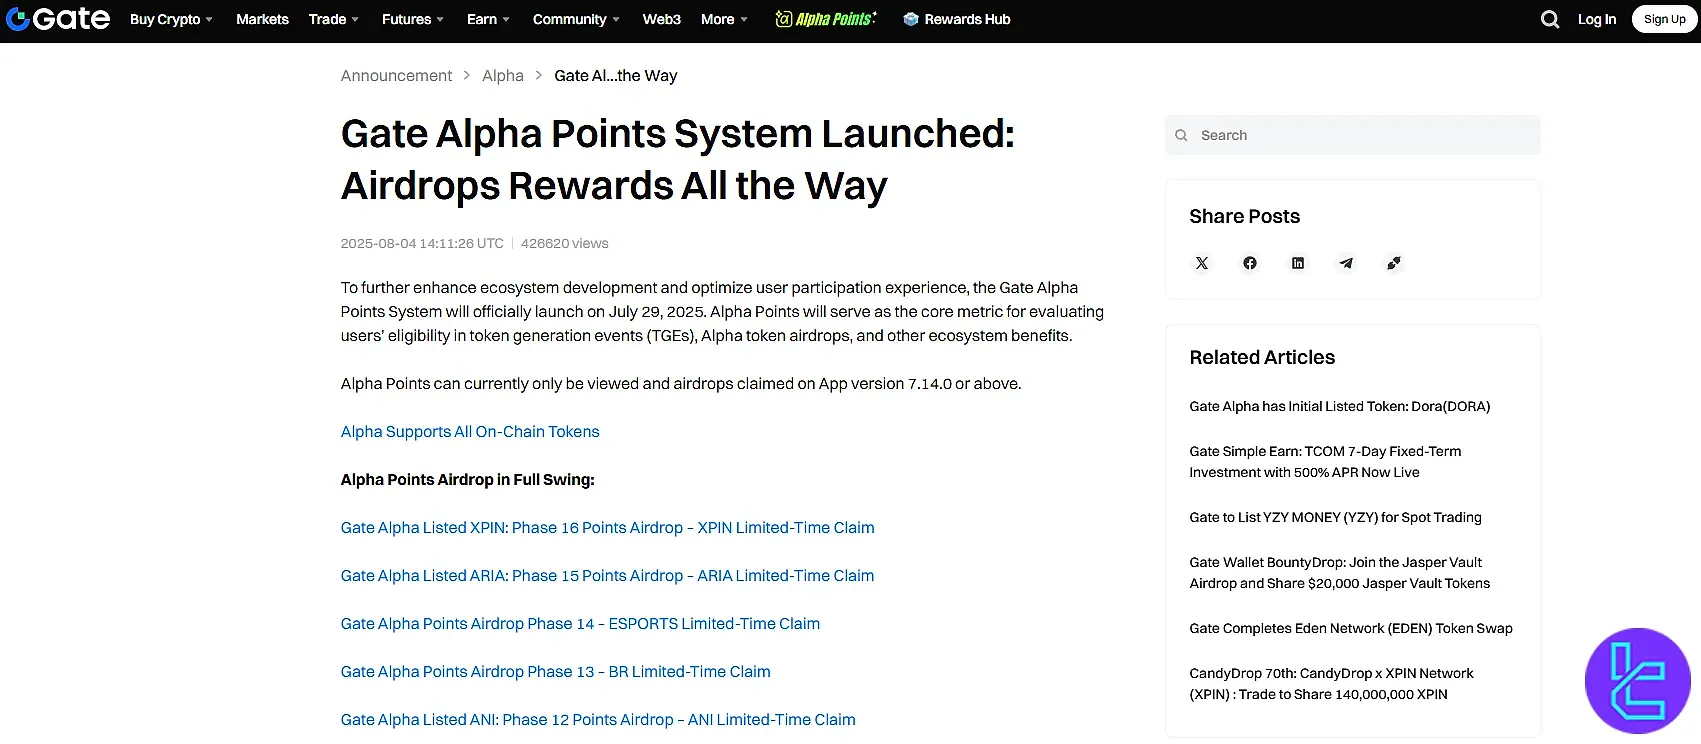Open the header search magnifier icon

click(1550, 19)
